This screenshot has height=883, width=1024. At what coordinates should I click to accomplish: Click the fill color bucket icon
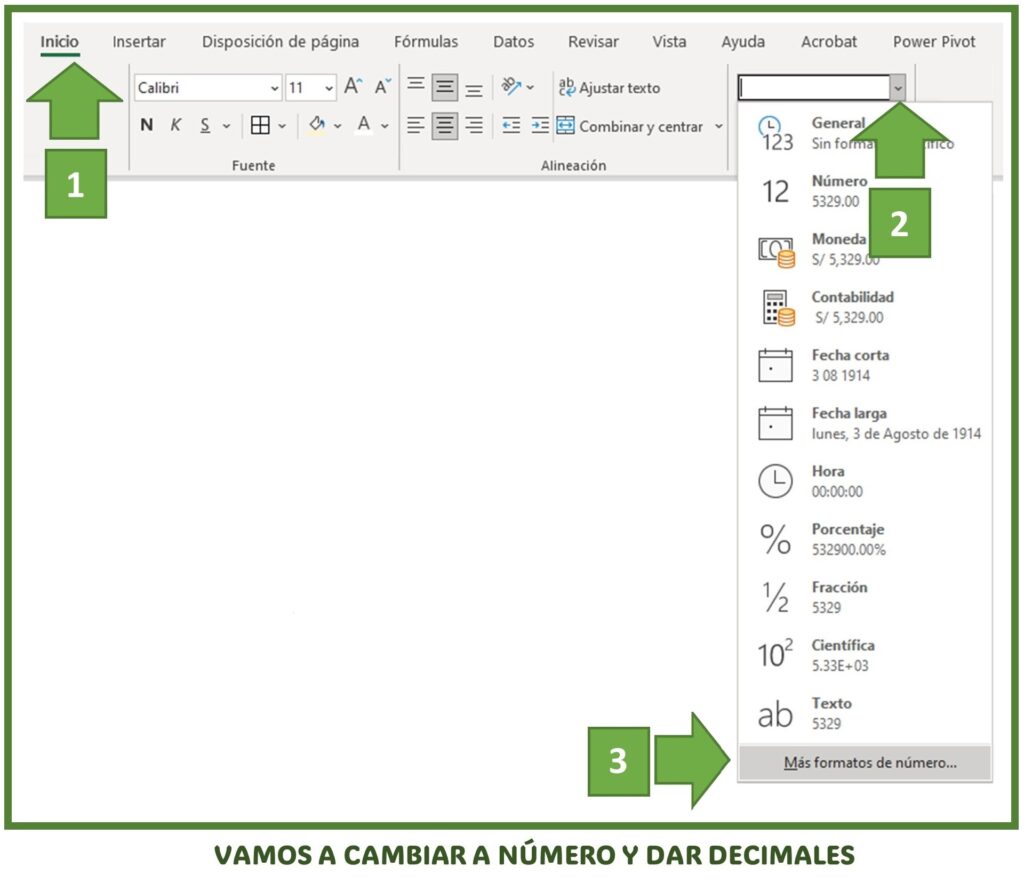point(317,125)
